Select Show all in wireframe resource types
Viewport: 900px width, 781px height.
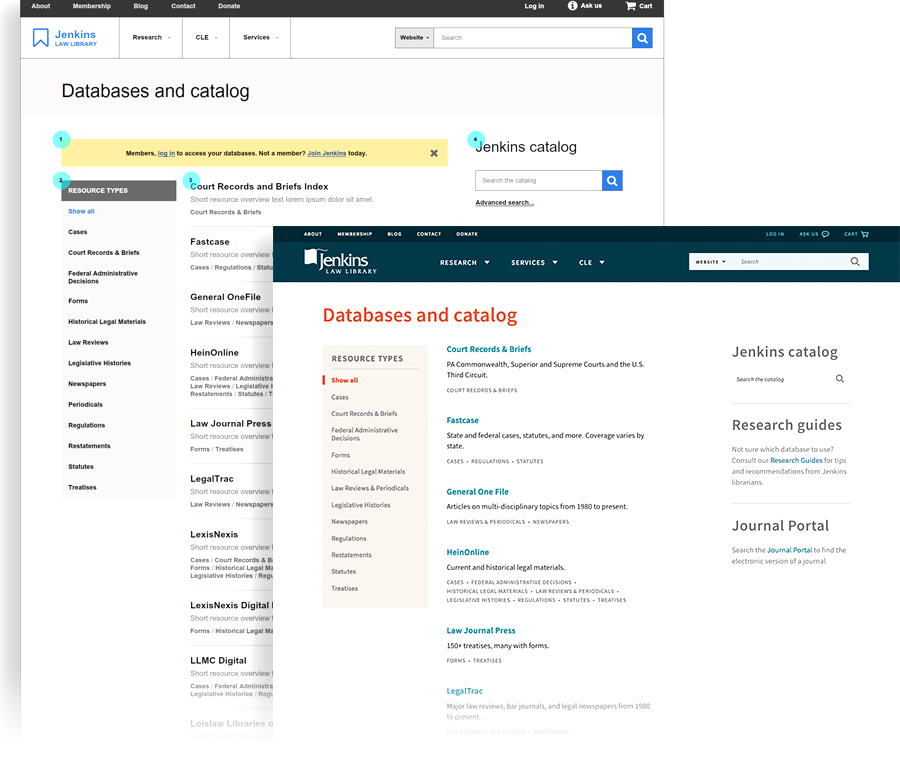82,211
